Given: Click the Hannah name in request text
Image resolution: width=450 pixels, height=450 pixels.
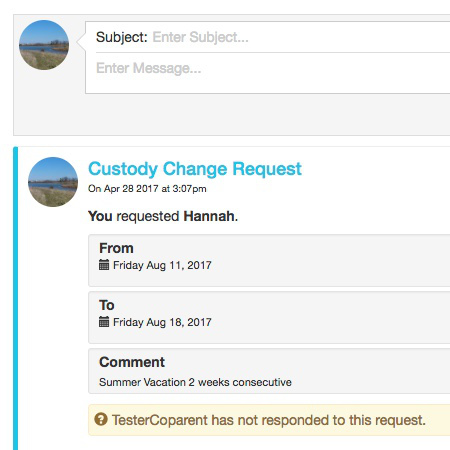Looking at the screenshot, I should [x=209, y=216].
